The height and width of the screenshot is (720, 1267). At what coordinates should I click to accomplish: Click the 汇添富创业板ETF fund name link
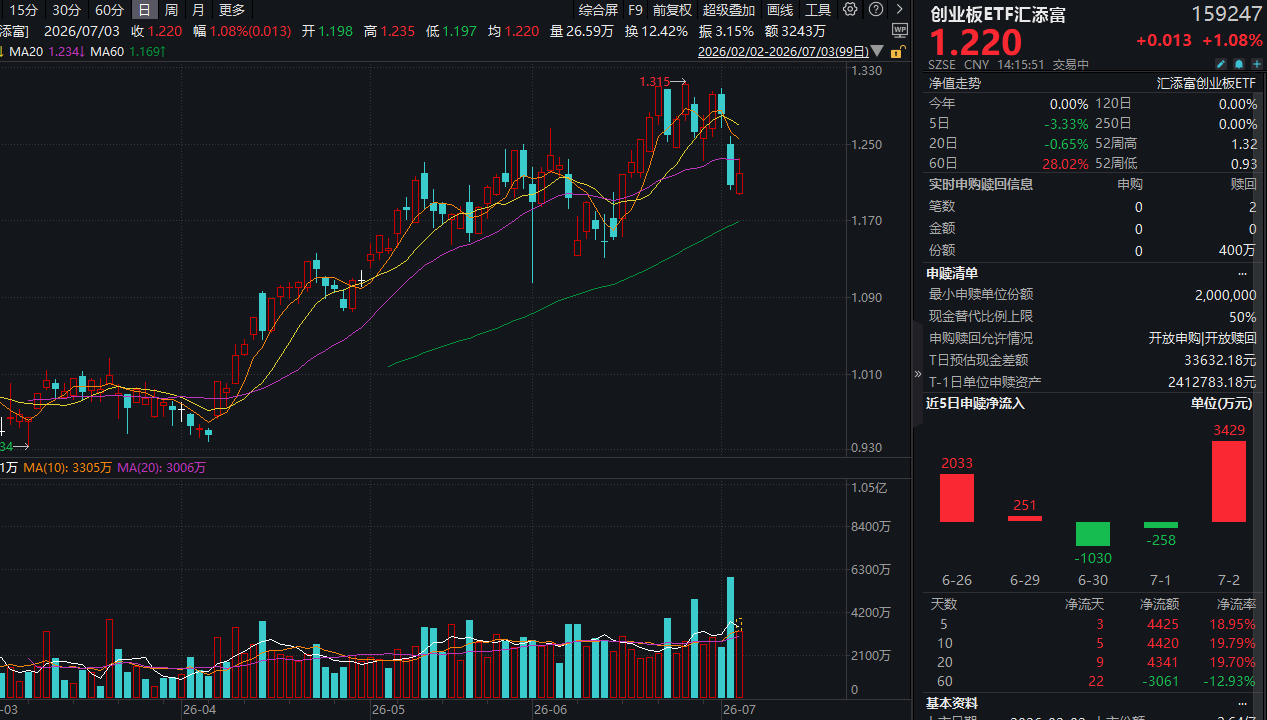[x=1206, y=83]
